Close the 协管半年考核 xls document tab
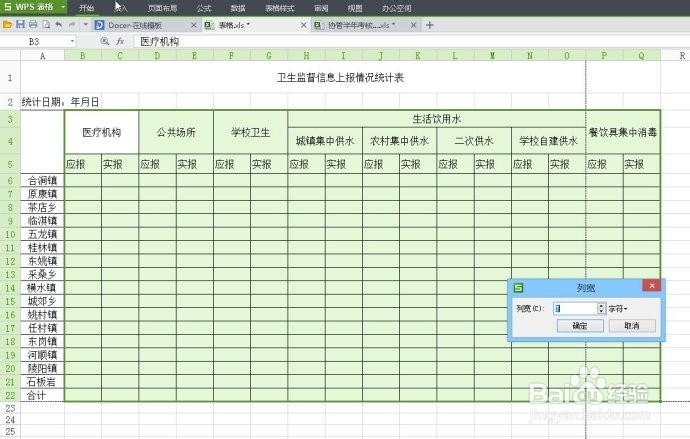This screenshot has height=439, width=690. (x=413, y=26)
